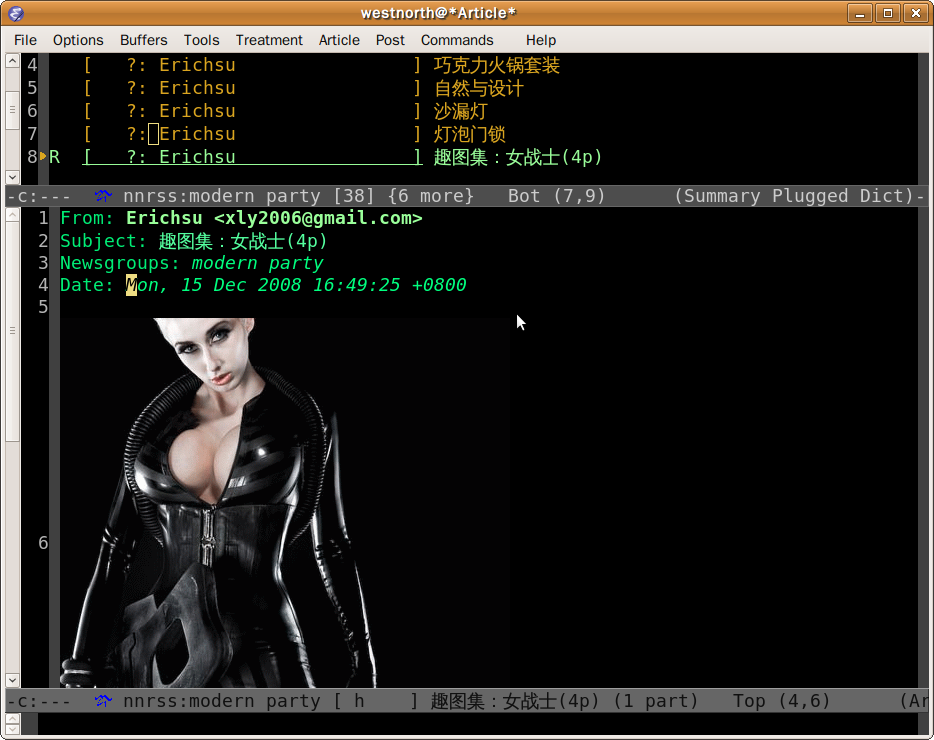Minimize the westnorth@*Article* window

860,13
